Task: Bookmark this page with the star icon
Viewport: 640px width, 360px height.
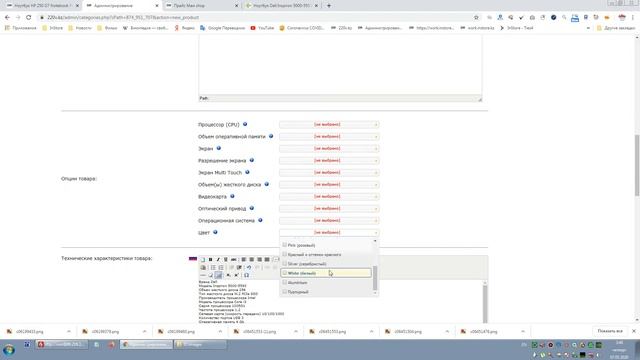Action: [476, 18]
